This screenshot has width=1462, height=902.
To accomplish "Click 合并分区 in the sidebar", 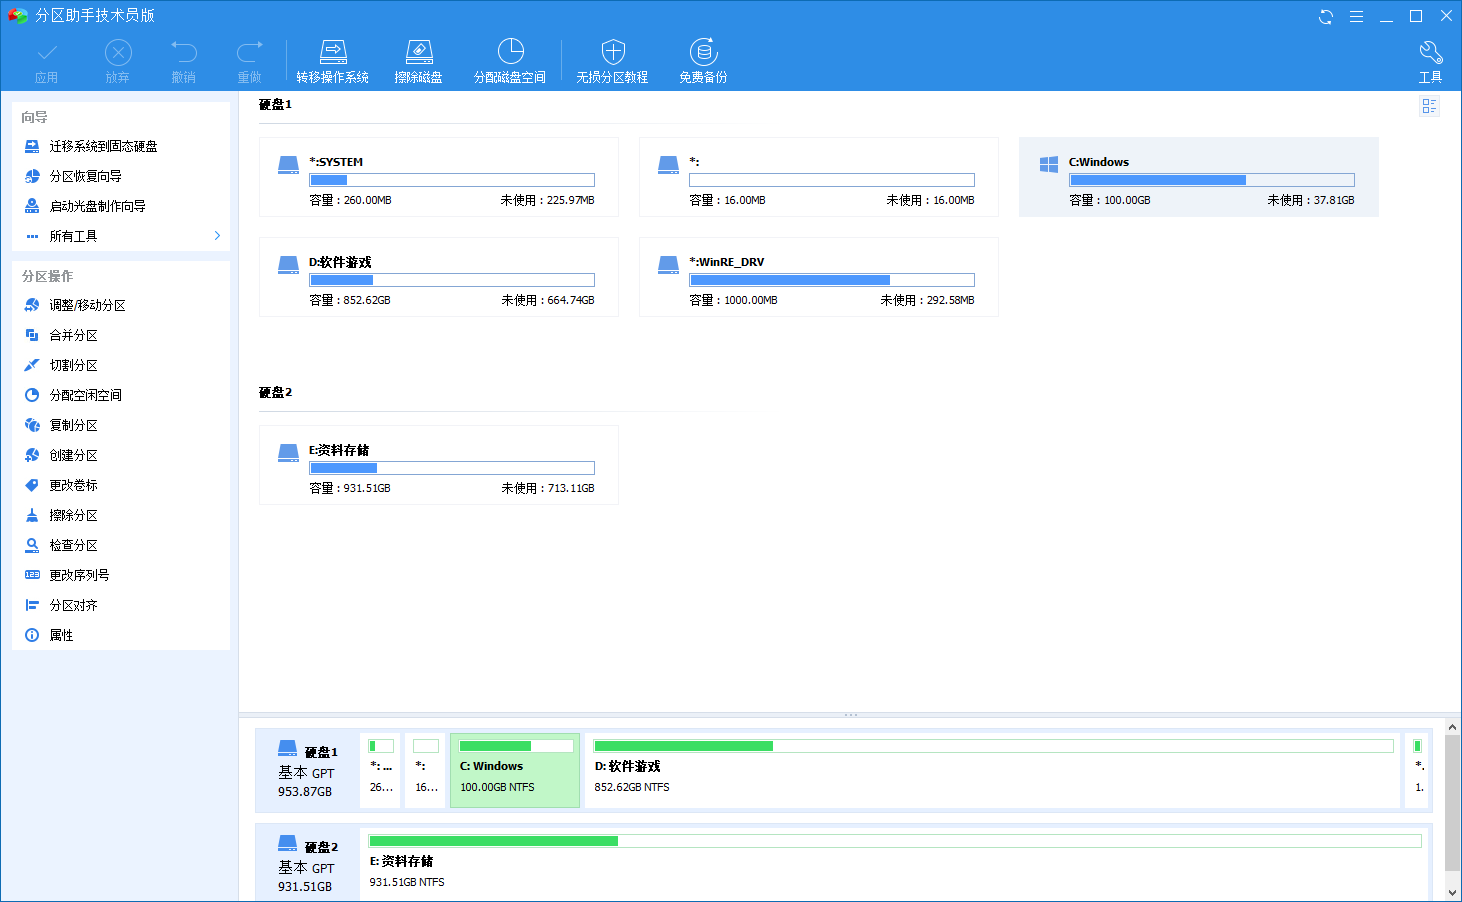I will point(73,335).
